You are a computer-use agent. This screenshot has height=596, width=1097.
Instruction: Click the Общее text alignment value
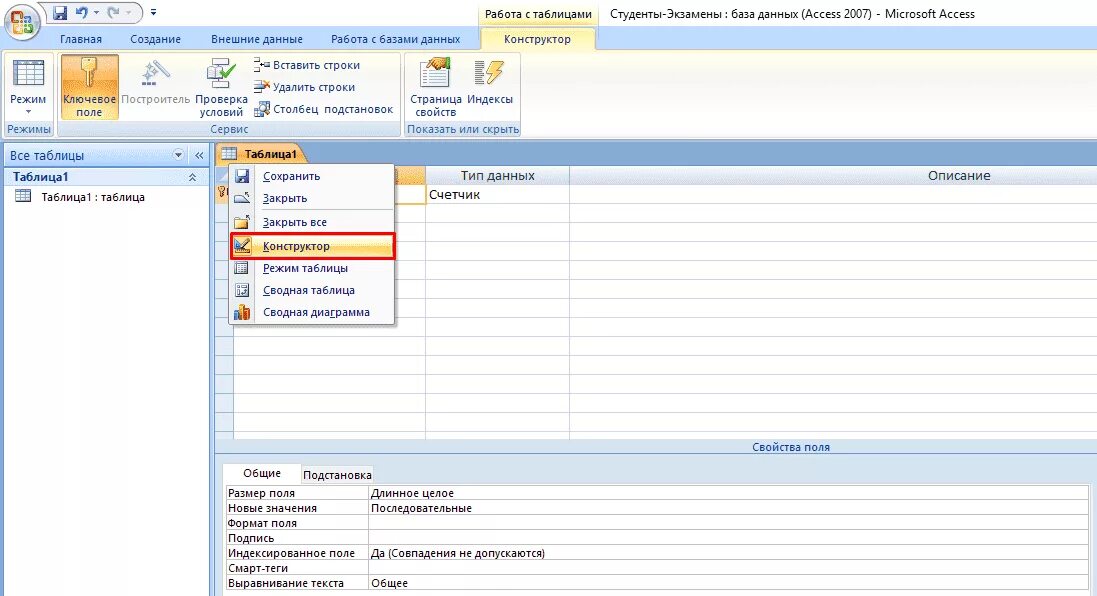728,583
